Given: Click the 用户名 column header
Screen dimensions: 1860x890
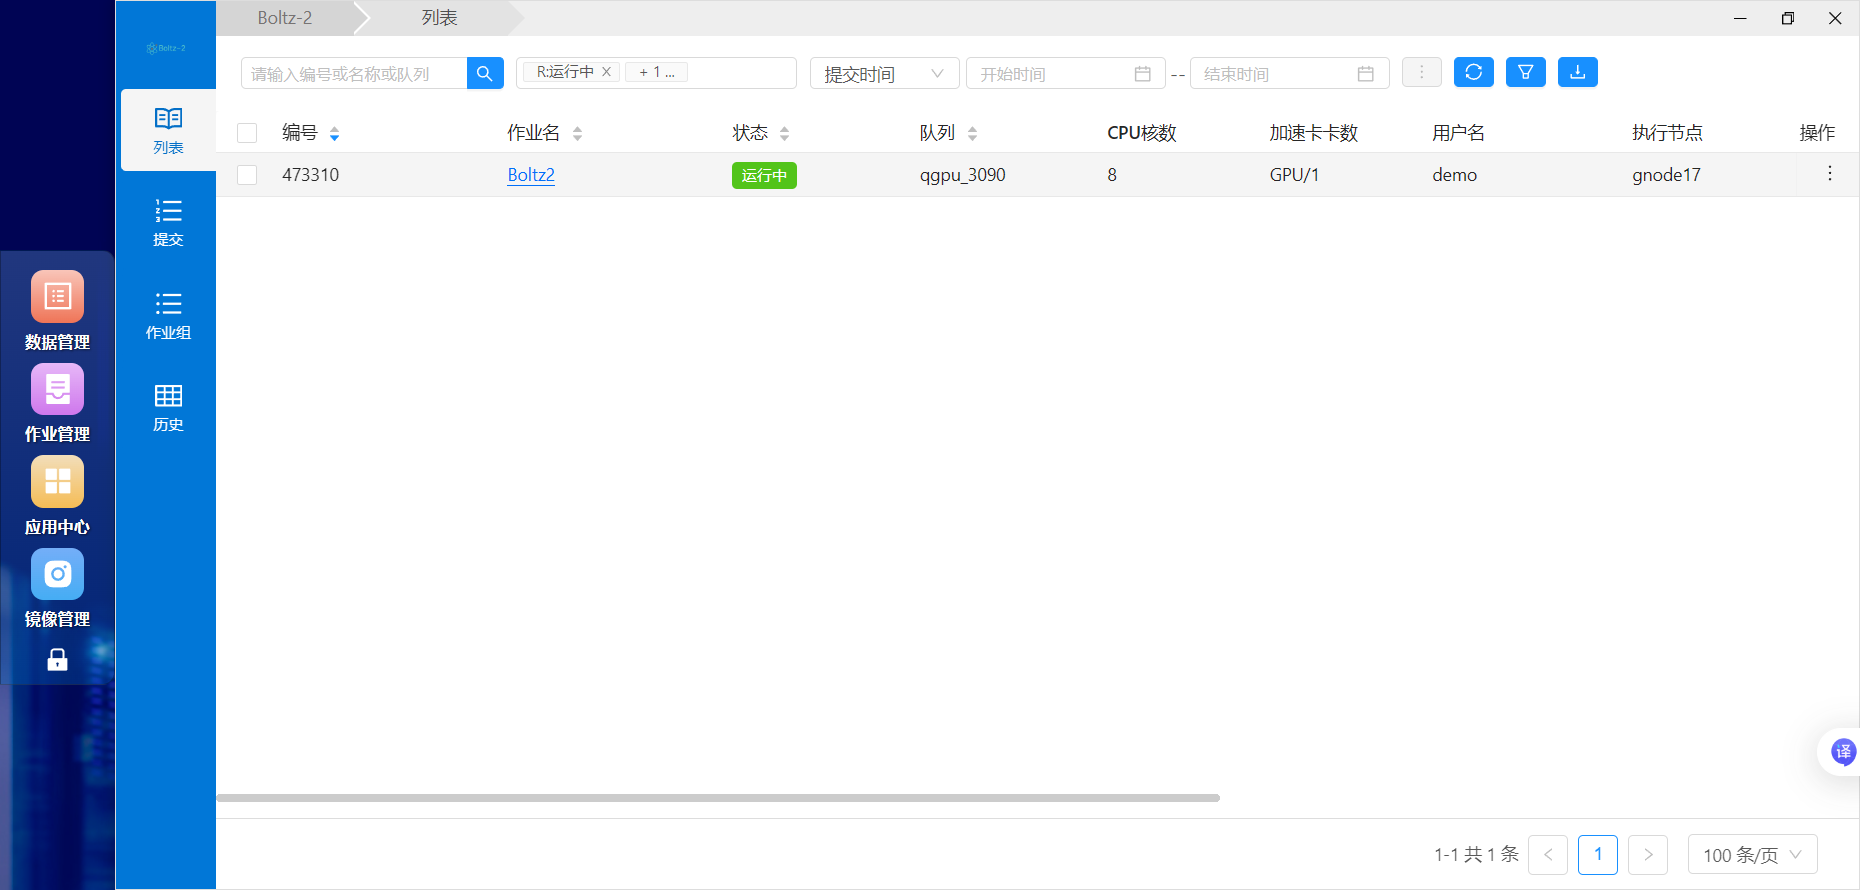Looking at the screenshot, I should click(x=1458, y=133).
